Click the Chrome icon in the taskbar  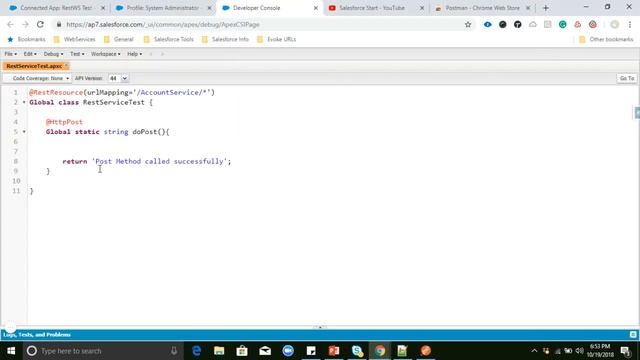(x=380, y=351)
